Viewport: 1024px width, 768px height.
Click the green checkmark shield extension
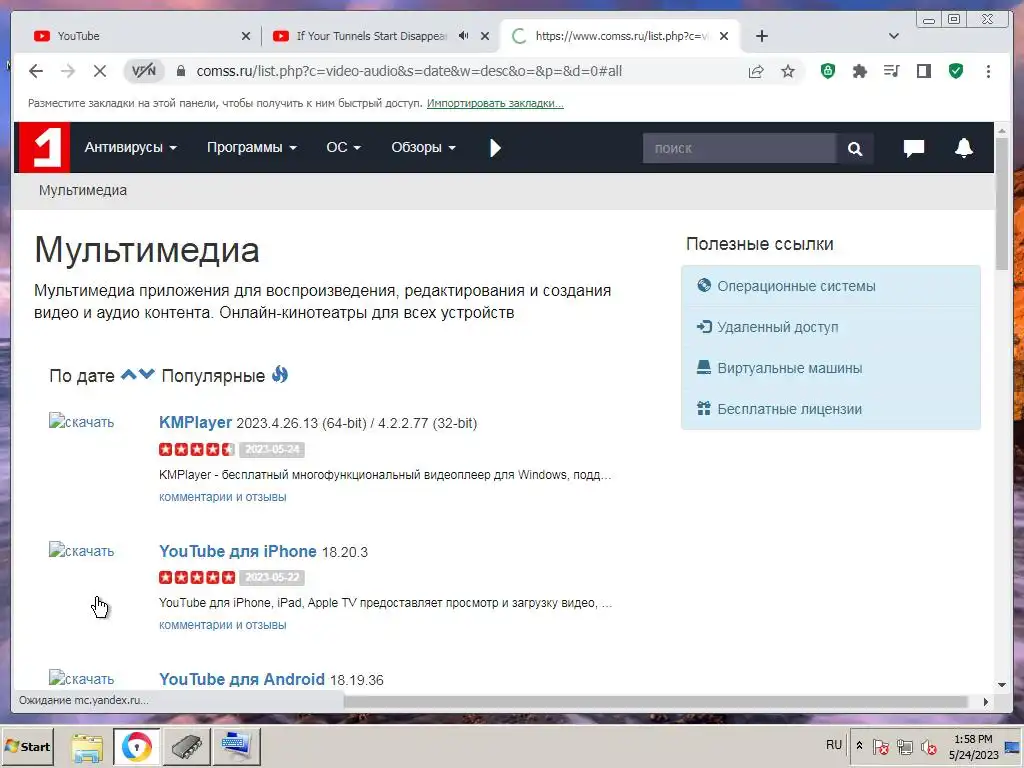(x=956, y=71)
